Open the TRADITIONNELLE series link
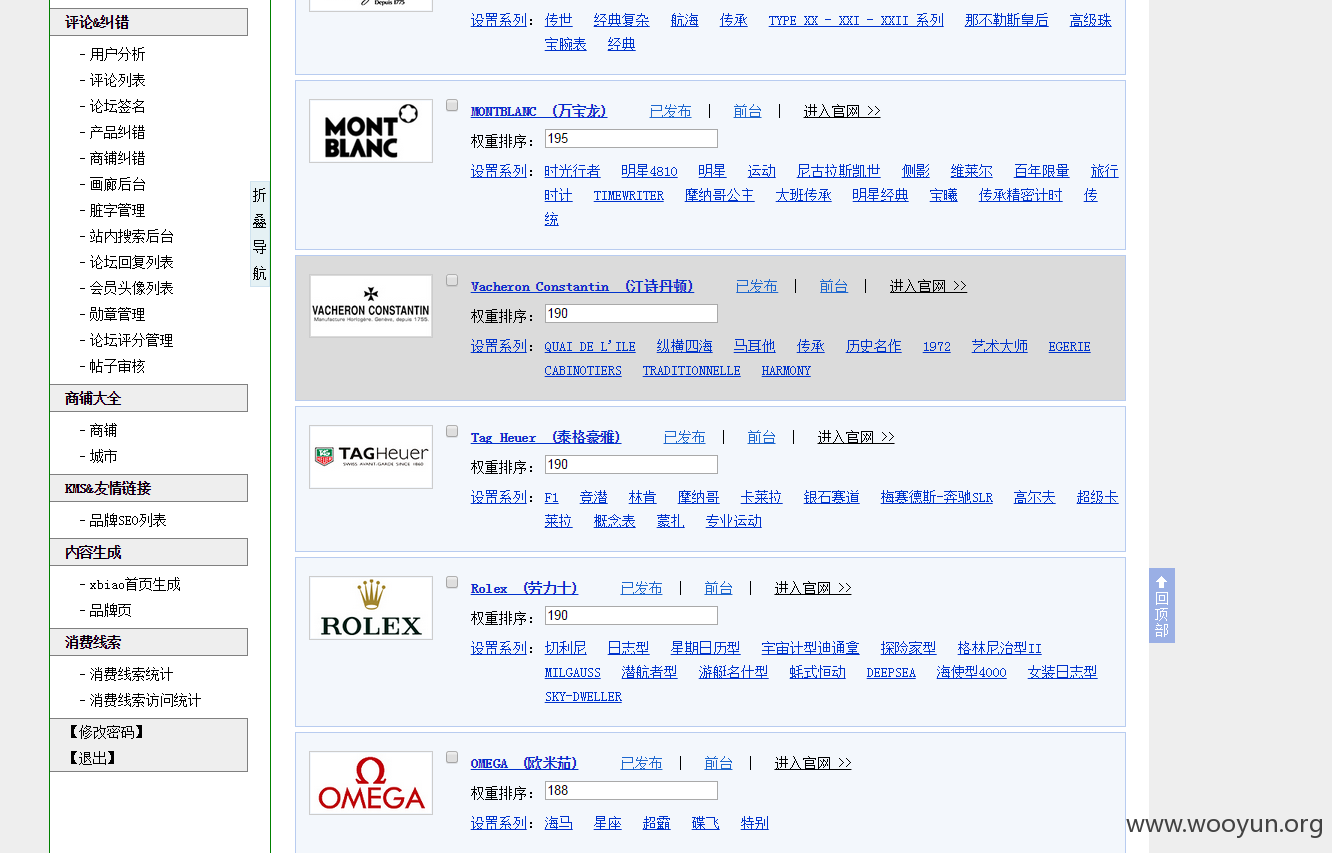 (691, 370)
